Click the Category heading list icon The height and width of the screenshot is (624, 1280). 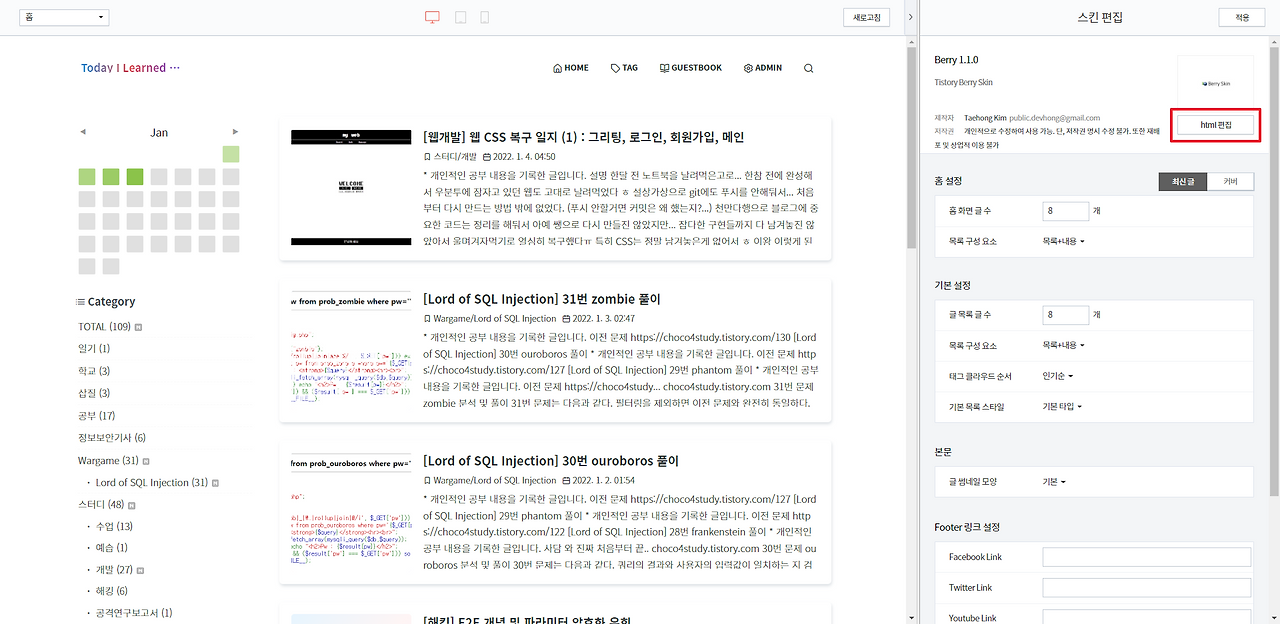coord(81,301)
